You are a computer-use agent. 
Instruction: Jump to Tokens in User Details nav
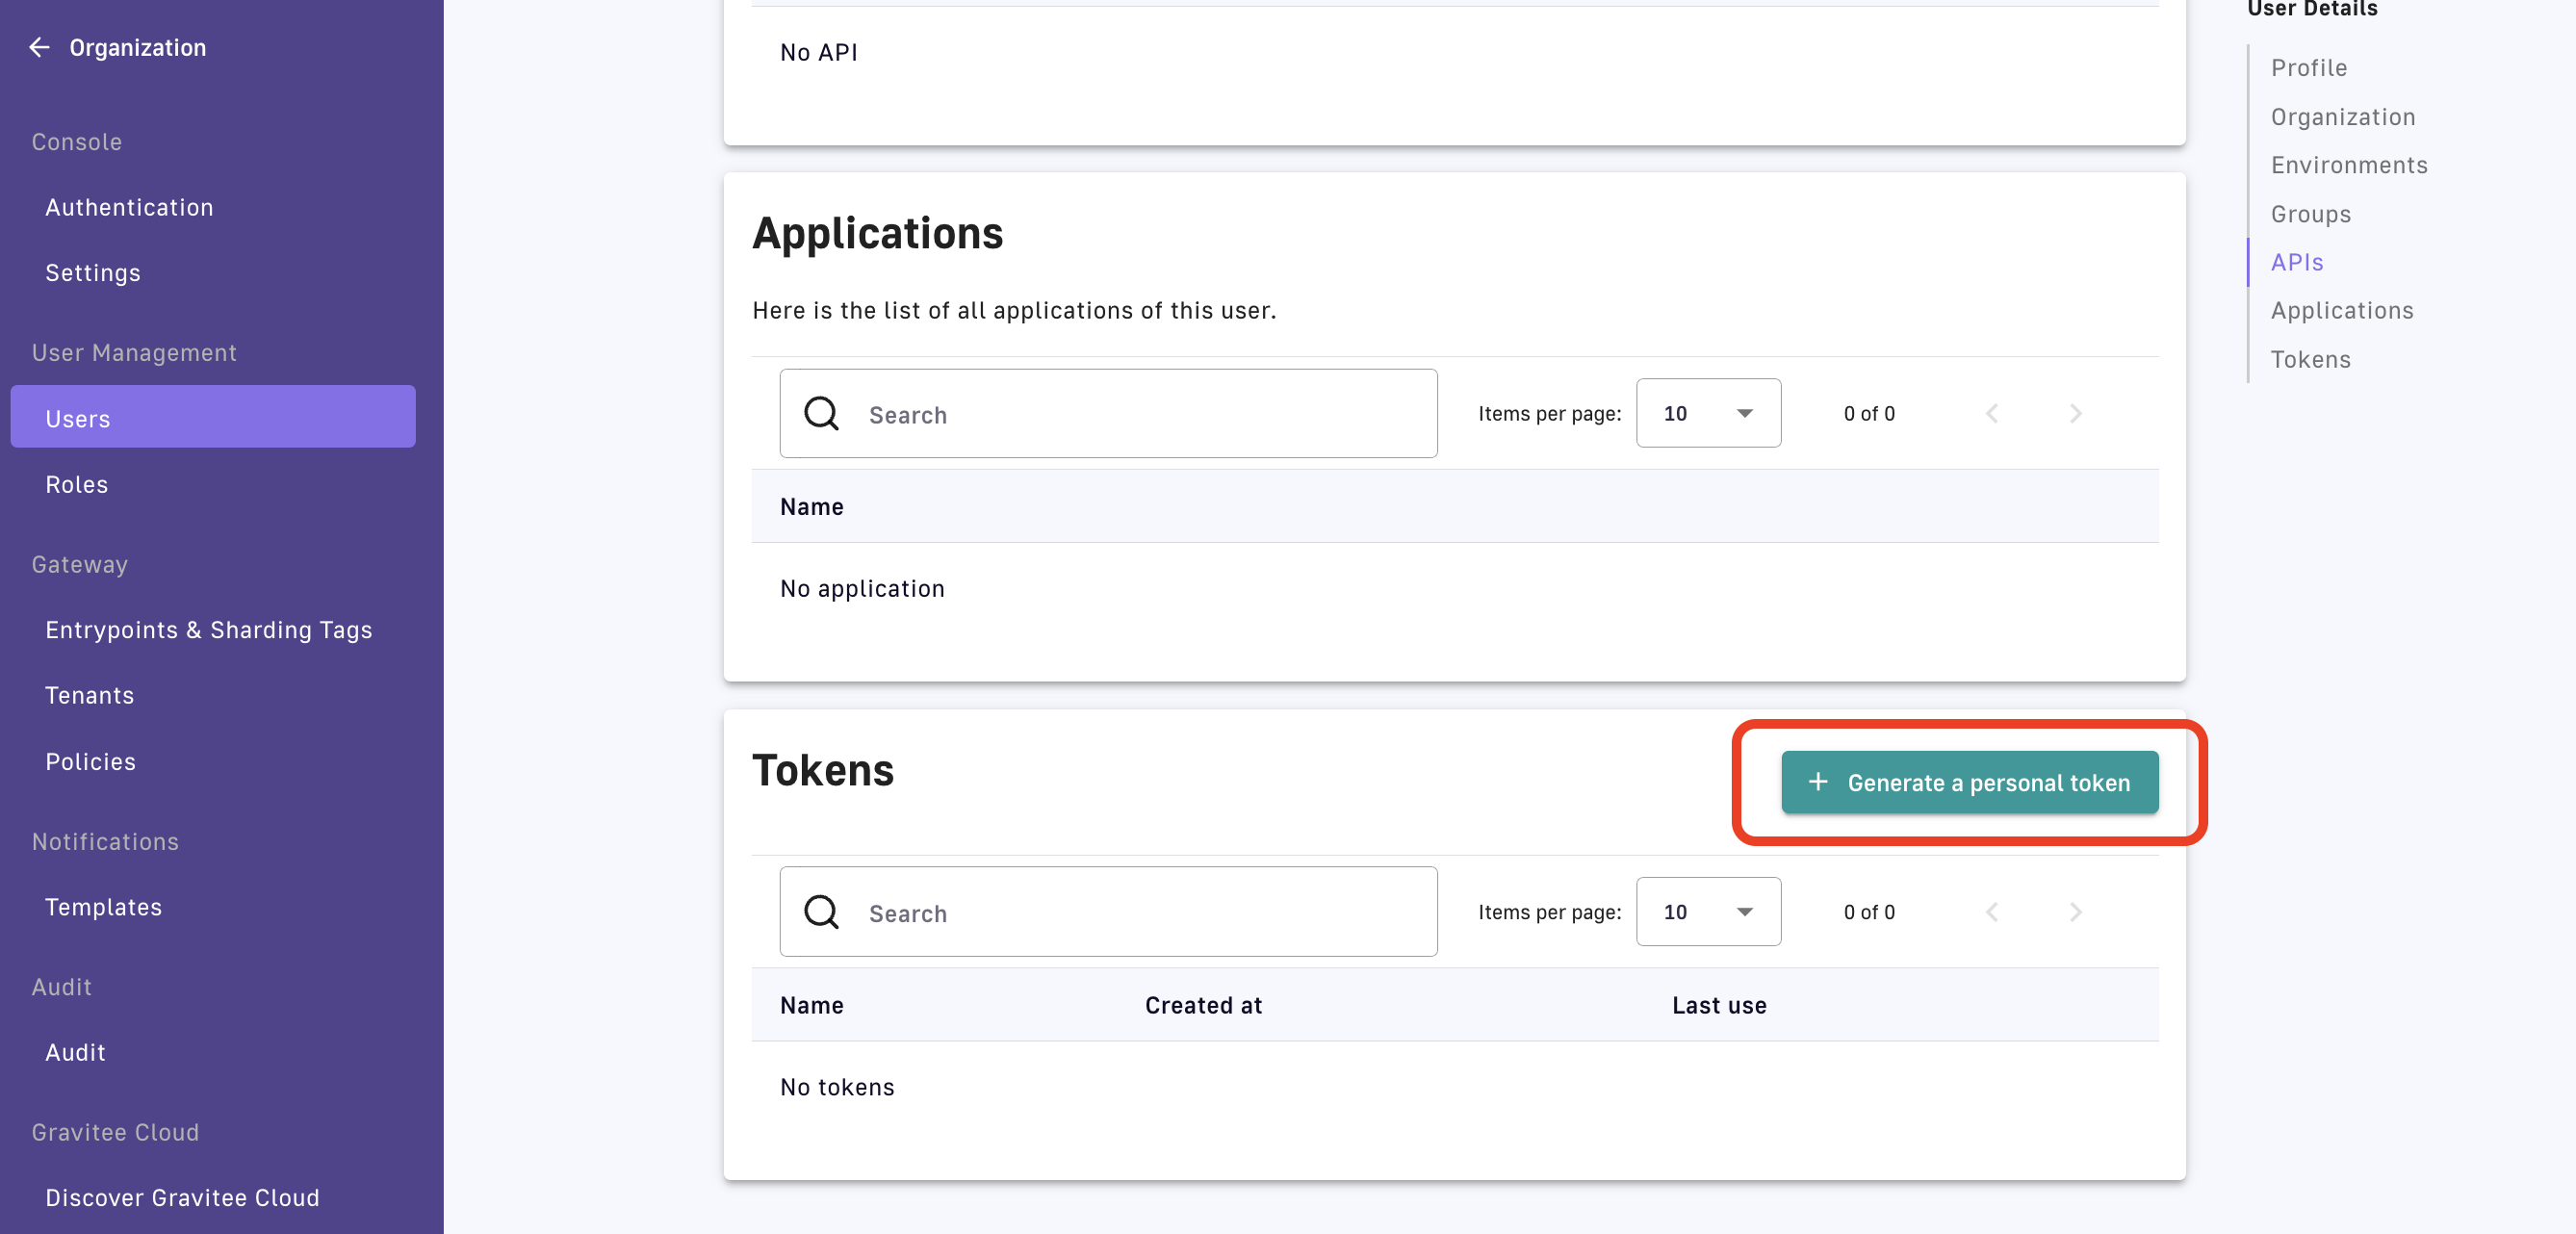(x=2310, y=359)
